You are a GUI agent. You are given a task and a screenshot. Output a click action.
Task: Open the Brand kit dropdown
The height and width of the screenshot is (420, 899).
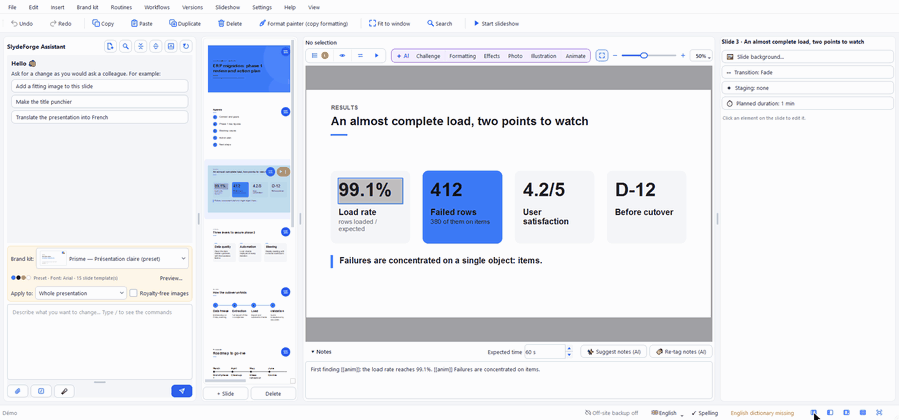112,258
